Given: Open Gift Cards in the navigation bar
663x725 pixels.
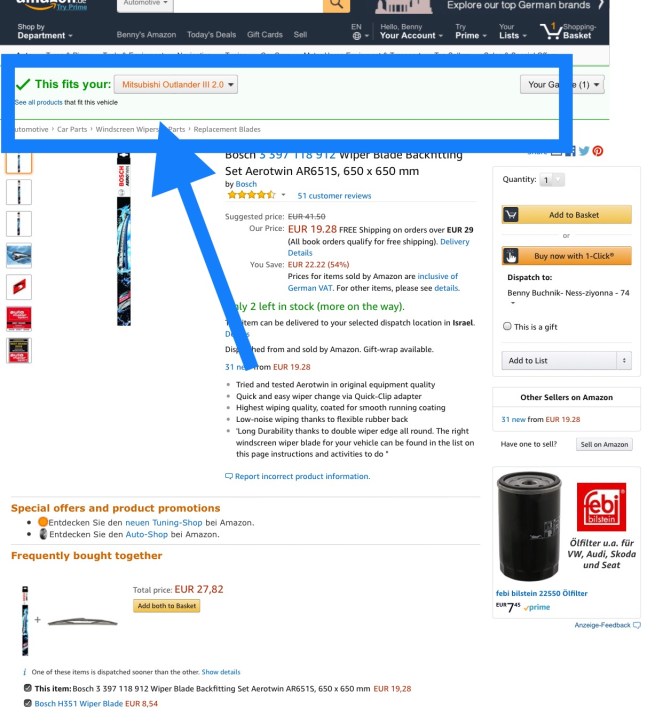Looking at the screenshot, I should [x=264, y=35].
